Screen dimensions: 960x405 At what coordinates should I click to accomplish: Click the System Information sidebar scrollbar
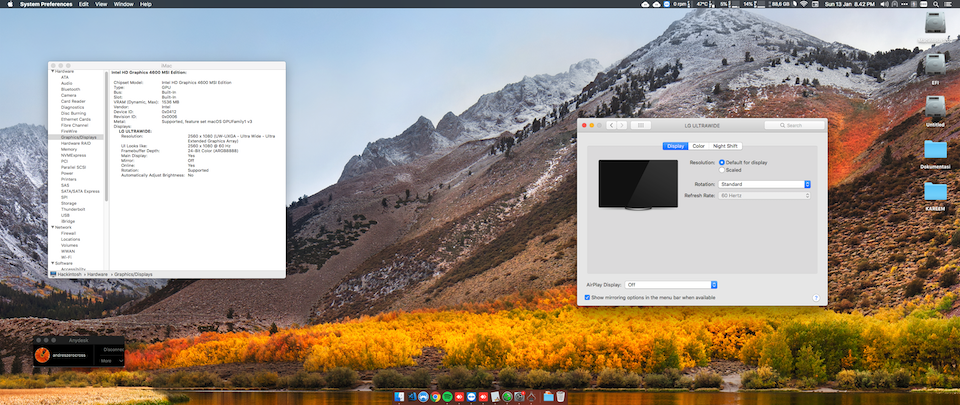[x=107, y=136]
